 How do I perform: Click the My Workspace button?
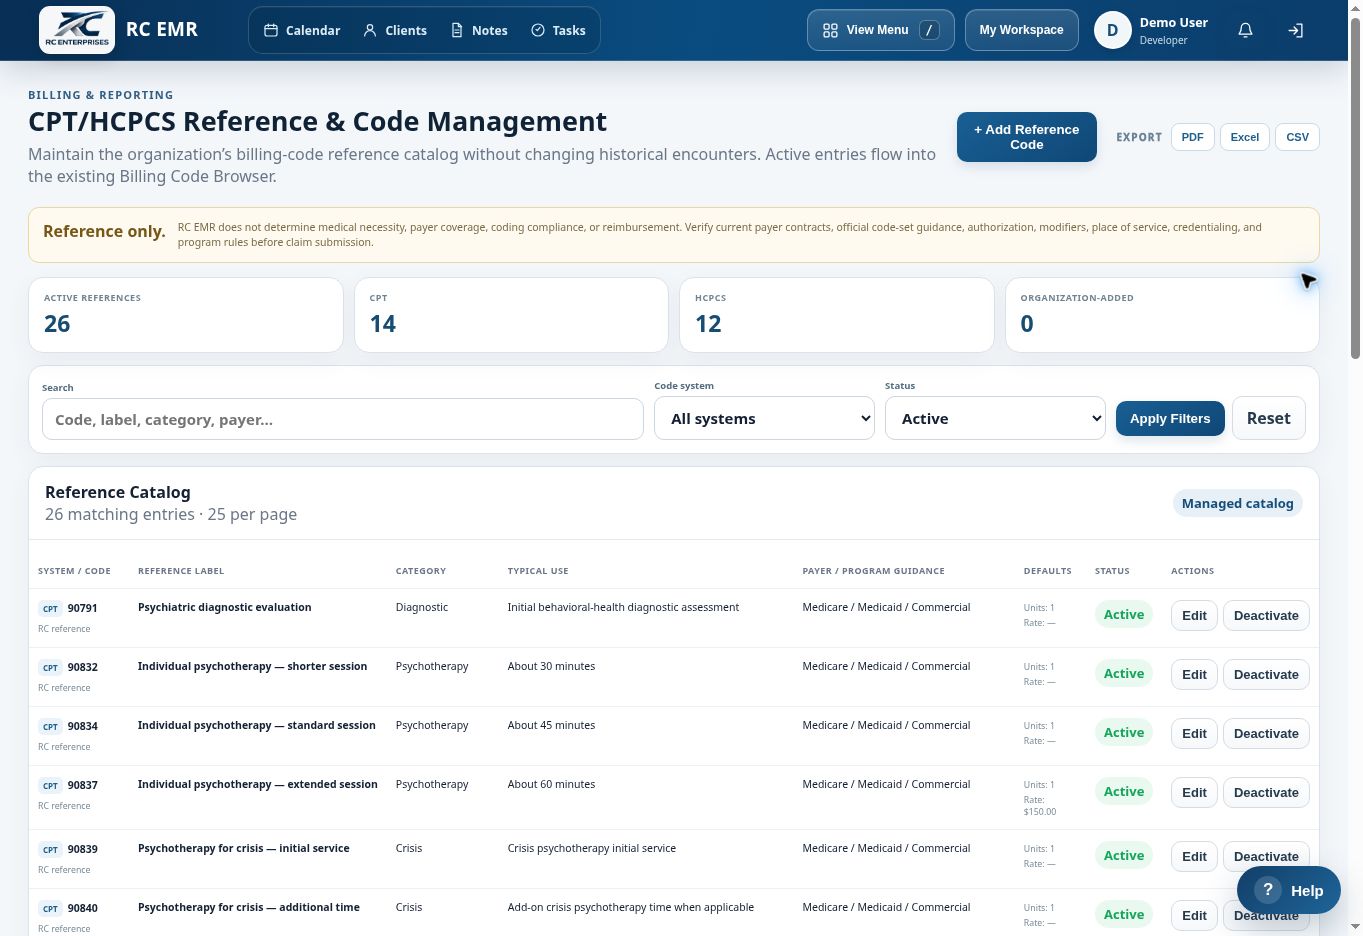pyautogui.click(x=1021, y=30)
